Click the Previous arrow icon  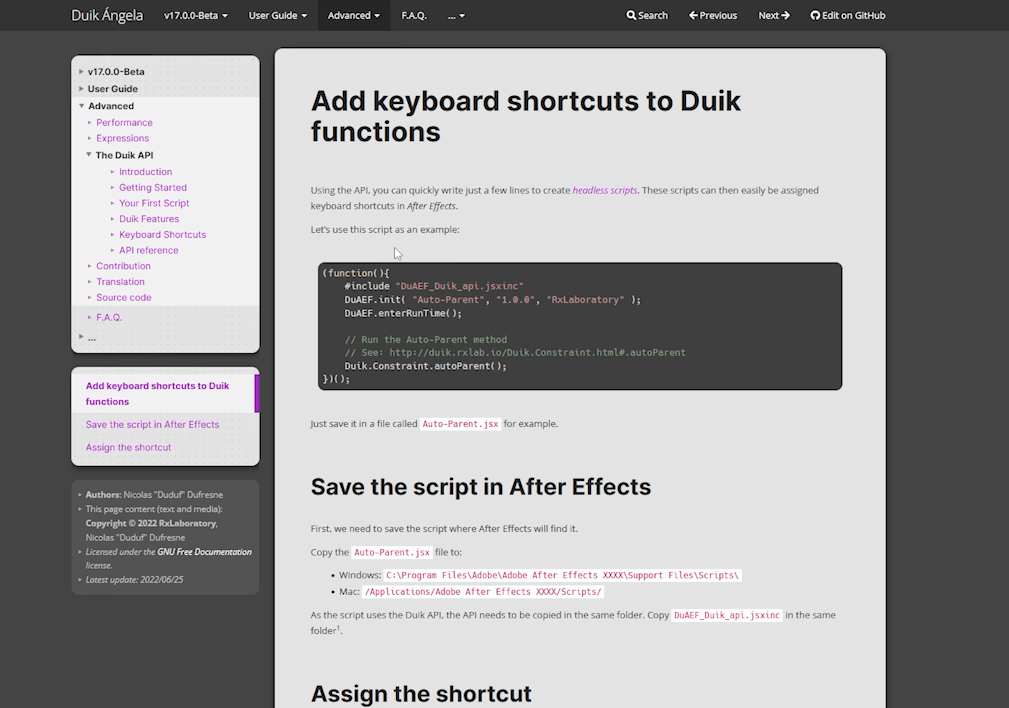pyautogui.click(x=694, y=16)
